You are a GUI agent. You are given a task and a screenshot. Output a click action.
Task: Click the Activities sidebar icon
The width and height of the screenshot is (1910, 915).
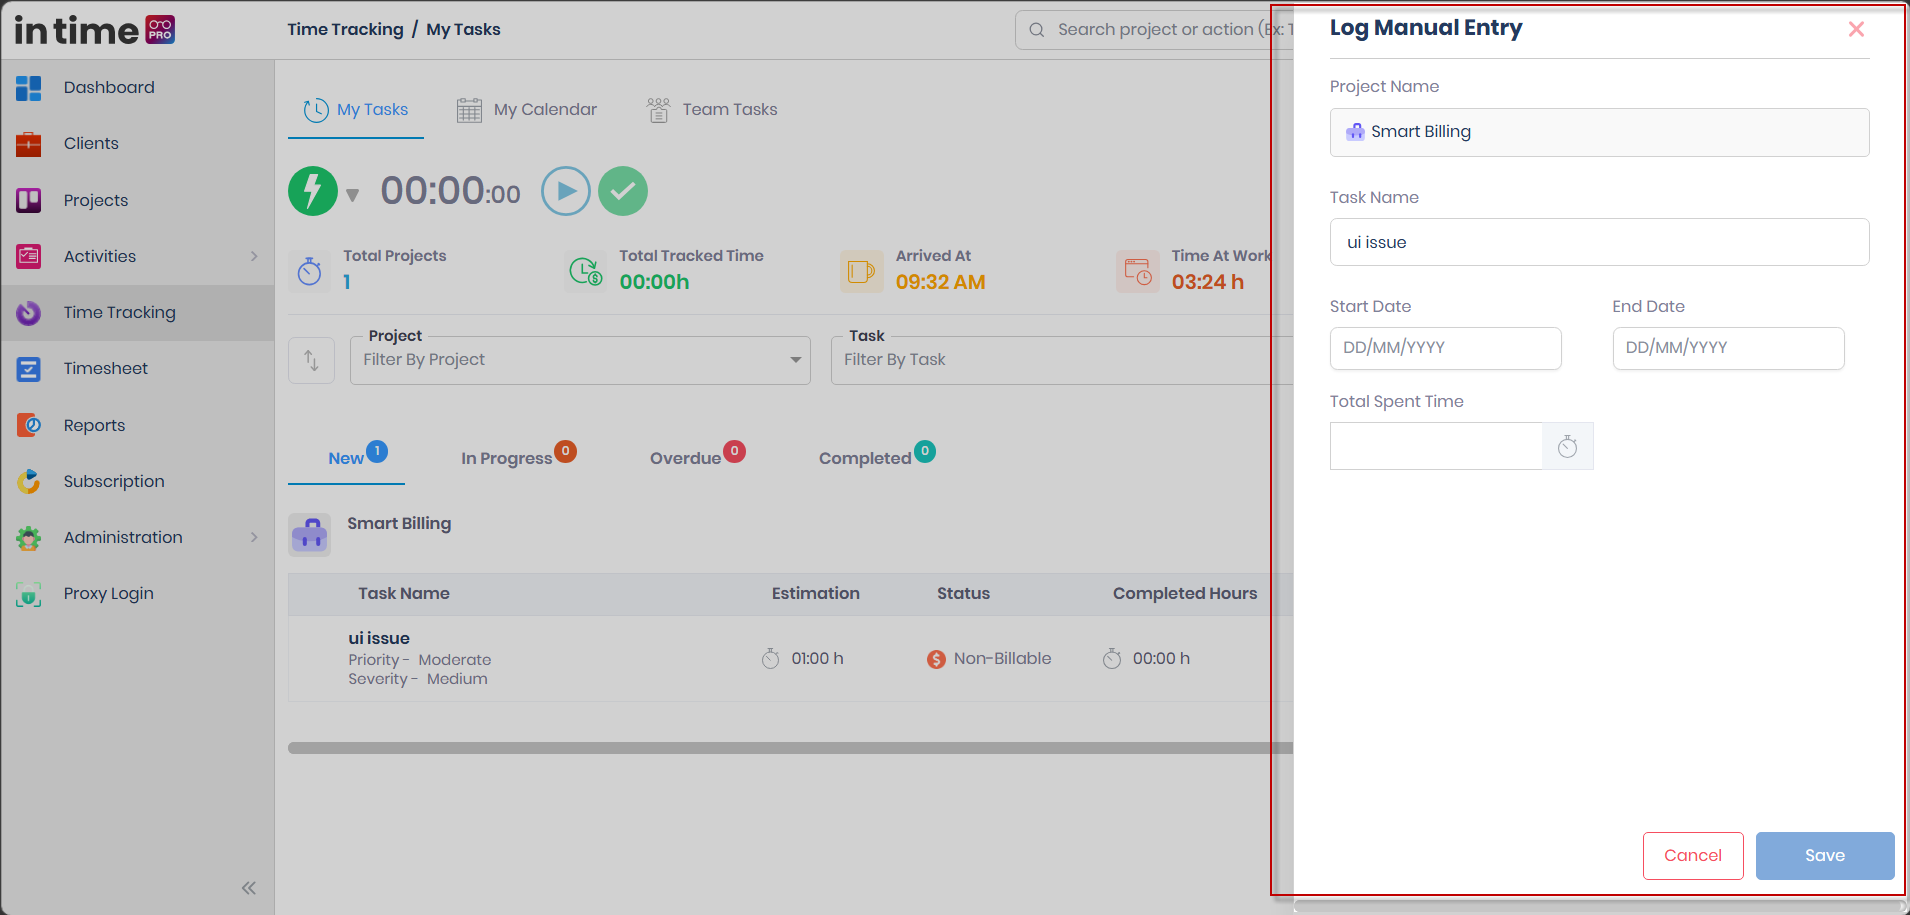click(x=29, y=256)
